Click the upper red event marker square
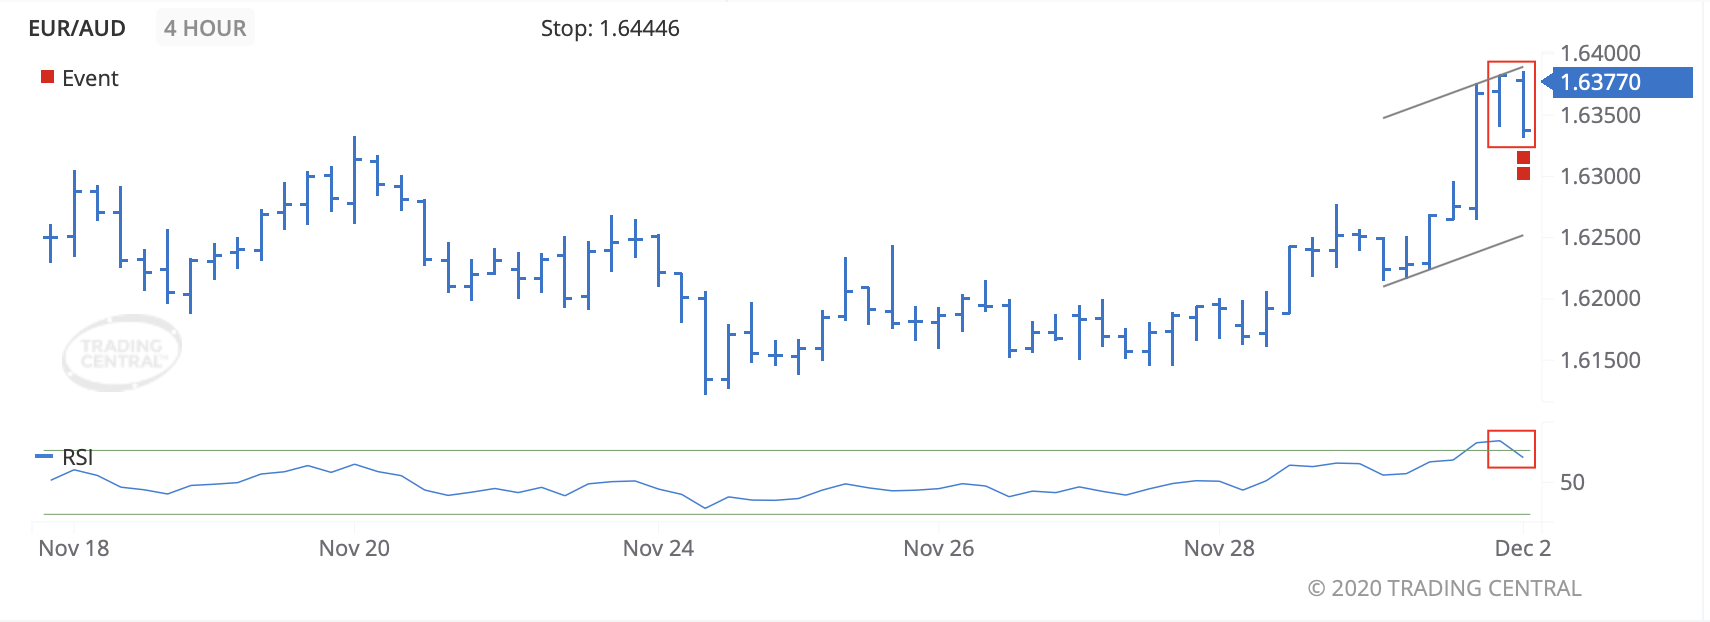The height and width of the screenshot is (622, 1710). tap(1523, 158)
